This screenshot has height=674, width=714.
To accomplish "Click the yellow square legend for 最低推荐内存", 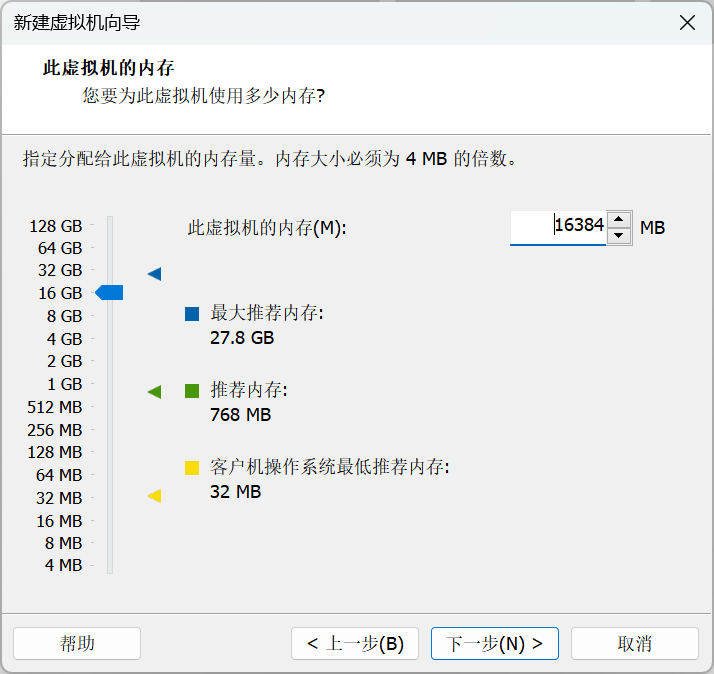I will point(192,468).
